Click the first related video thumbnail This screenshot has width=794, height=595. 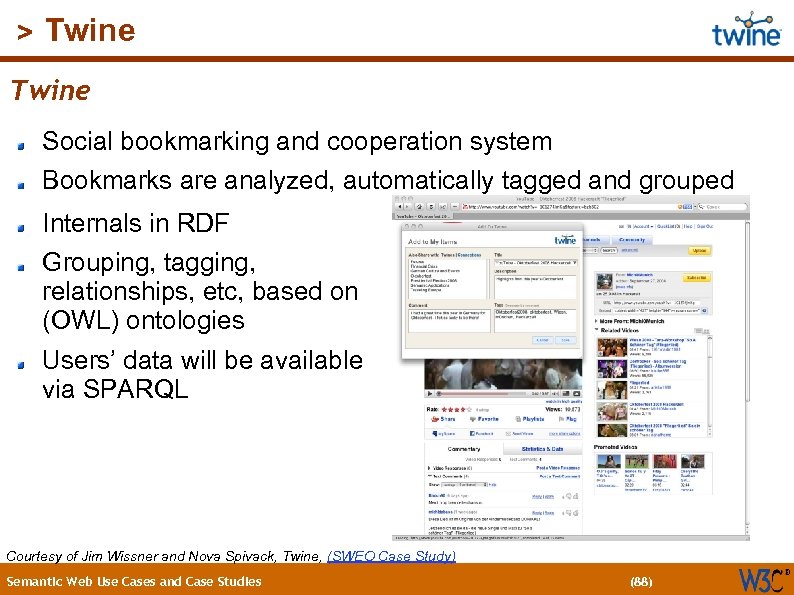click(x=612, y=347)
